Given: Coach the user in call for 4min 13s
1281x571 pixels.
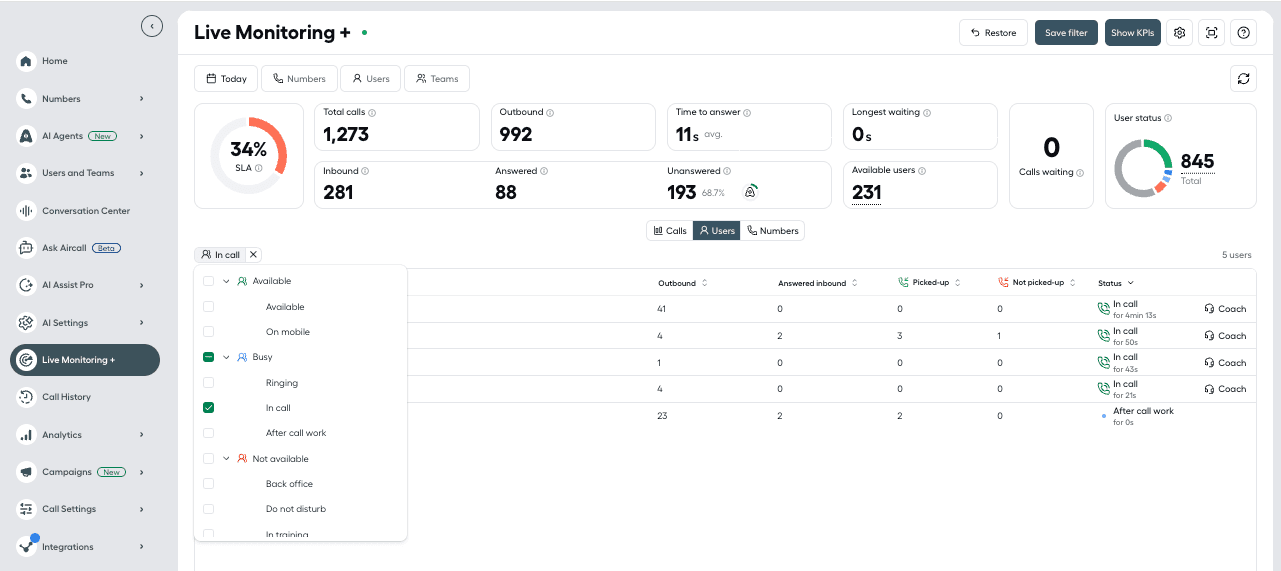Looking at the screenshot, I should pos(1225,309).
